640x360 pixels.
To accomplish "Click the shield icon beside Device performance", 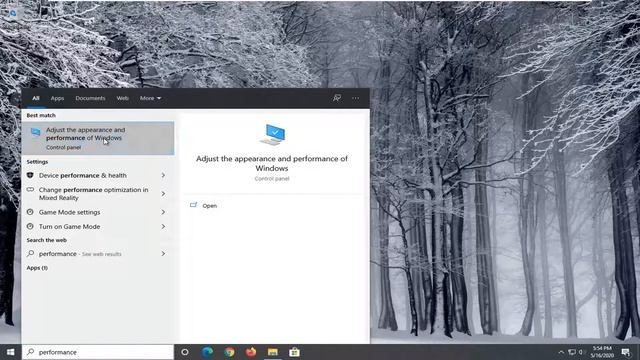I will coord(30,175).
